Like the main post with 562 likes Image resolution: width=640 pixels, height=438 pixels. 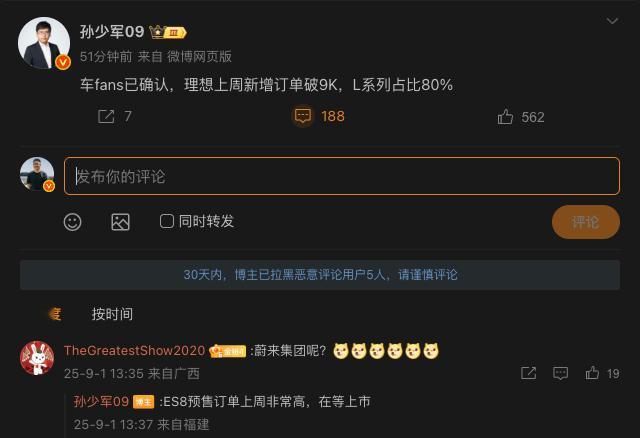(505, 117)
